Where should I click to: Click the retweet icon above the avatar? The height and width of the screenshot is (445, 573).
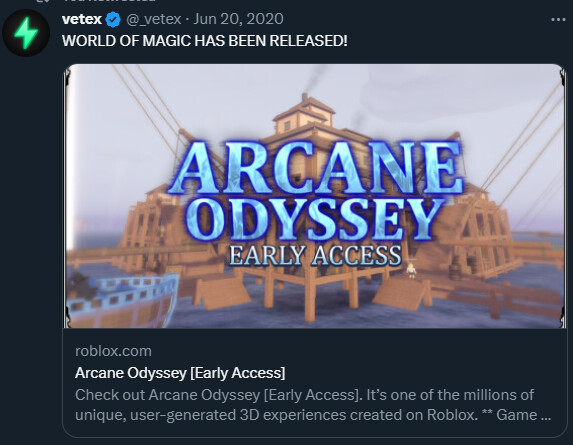[x=43, y=1]
